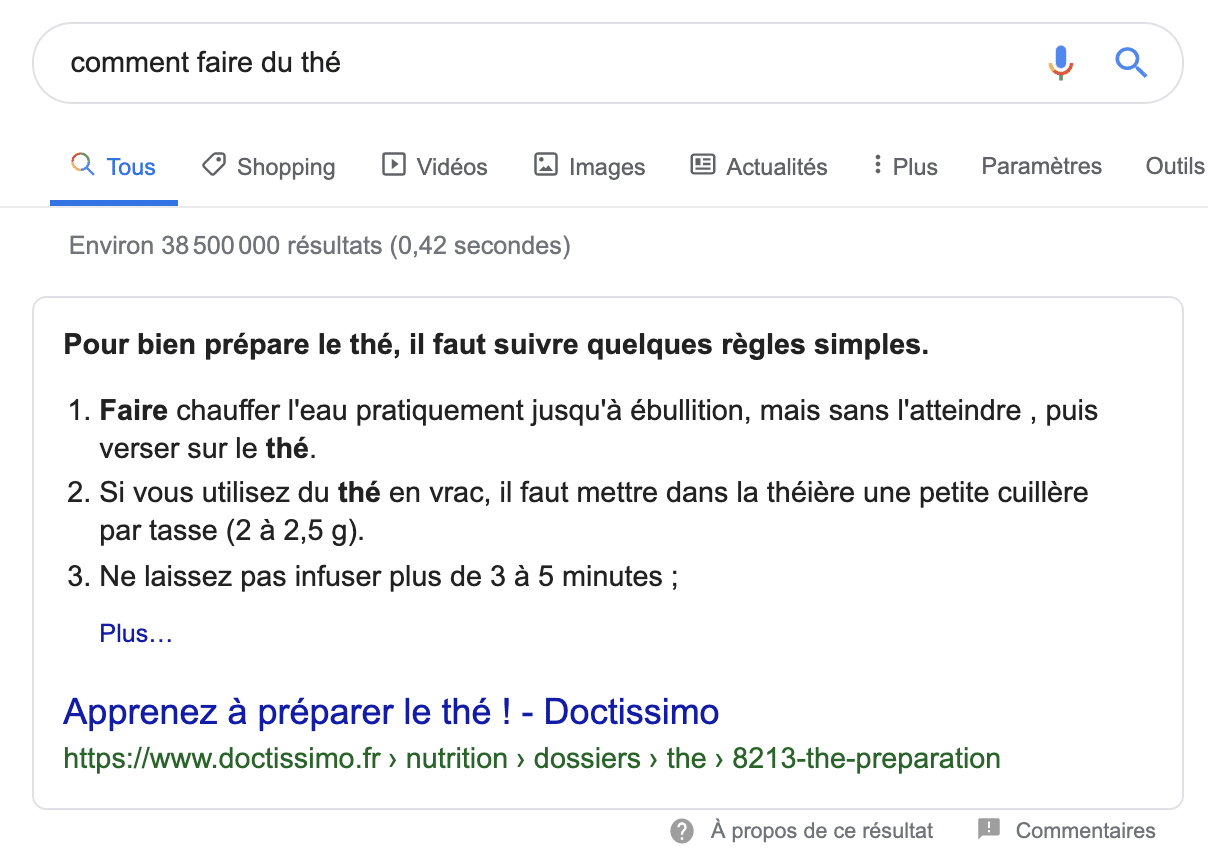Click the Commentaires feedback link
1208x868 pixels.
tap(1085, 830)
